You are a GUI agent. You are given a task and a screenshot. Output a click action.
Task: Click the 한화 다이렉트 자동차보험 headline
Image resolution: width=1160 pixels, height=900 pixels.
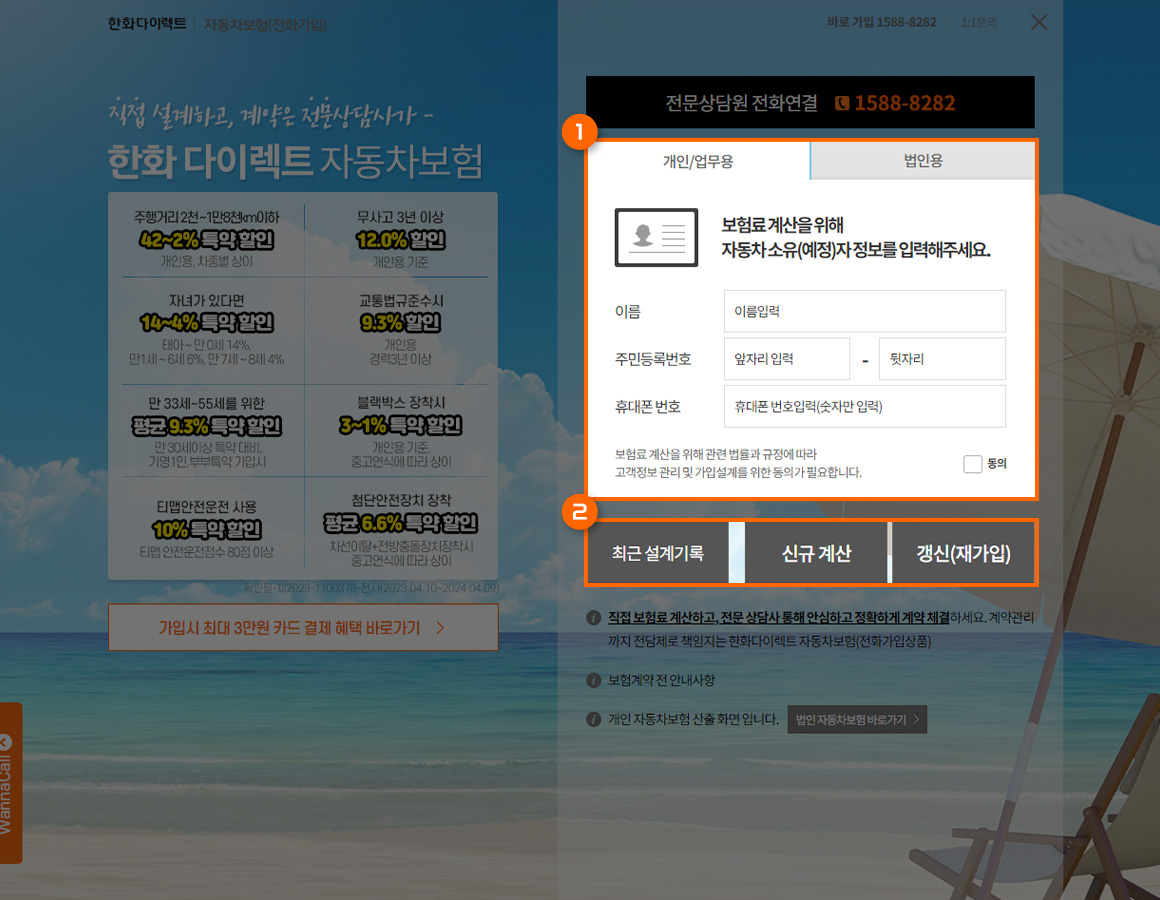pos(295,161)
